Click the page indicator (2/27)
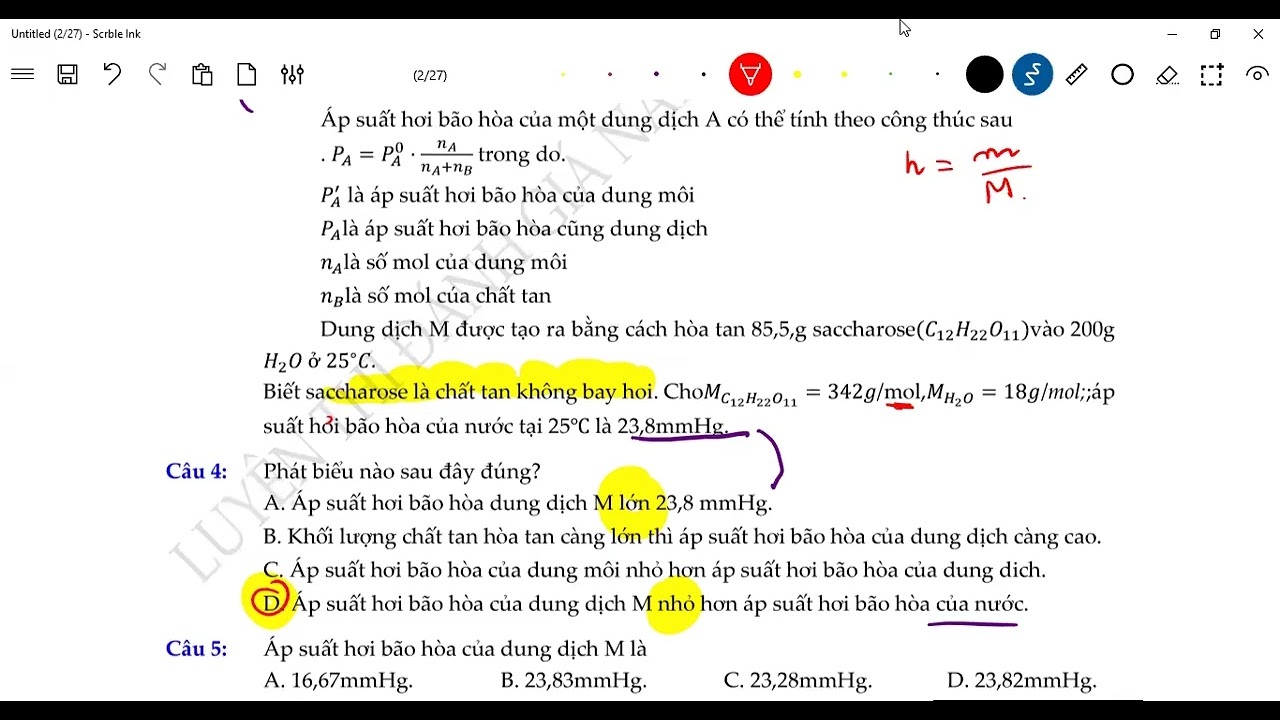This screenshot has height=720, width=1280. pyautogui.click(x=430, y=75)
